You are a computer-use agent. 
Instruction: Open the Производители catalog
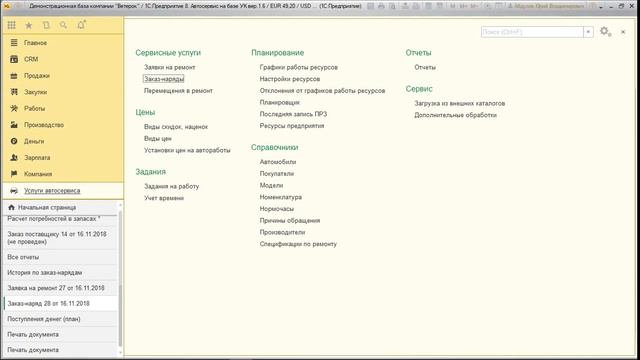pyautogui.click(x=282, y=232)
